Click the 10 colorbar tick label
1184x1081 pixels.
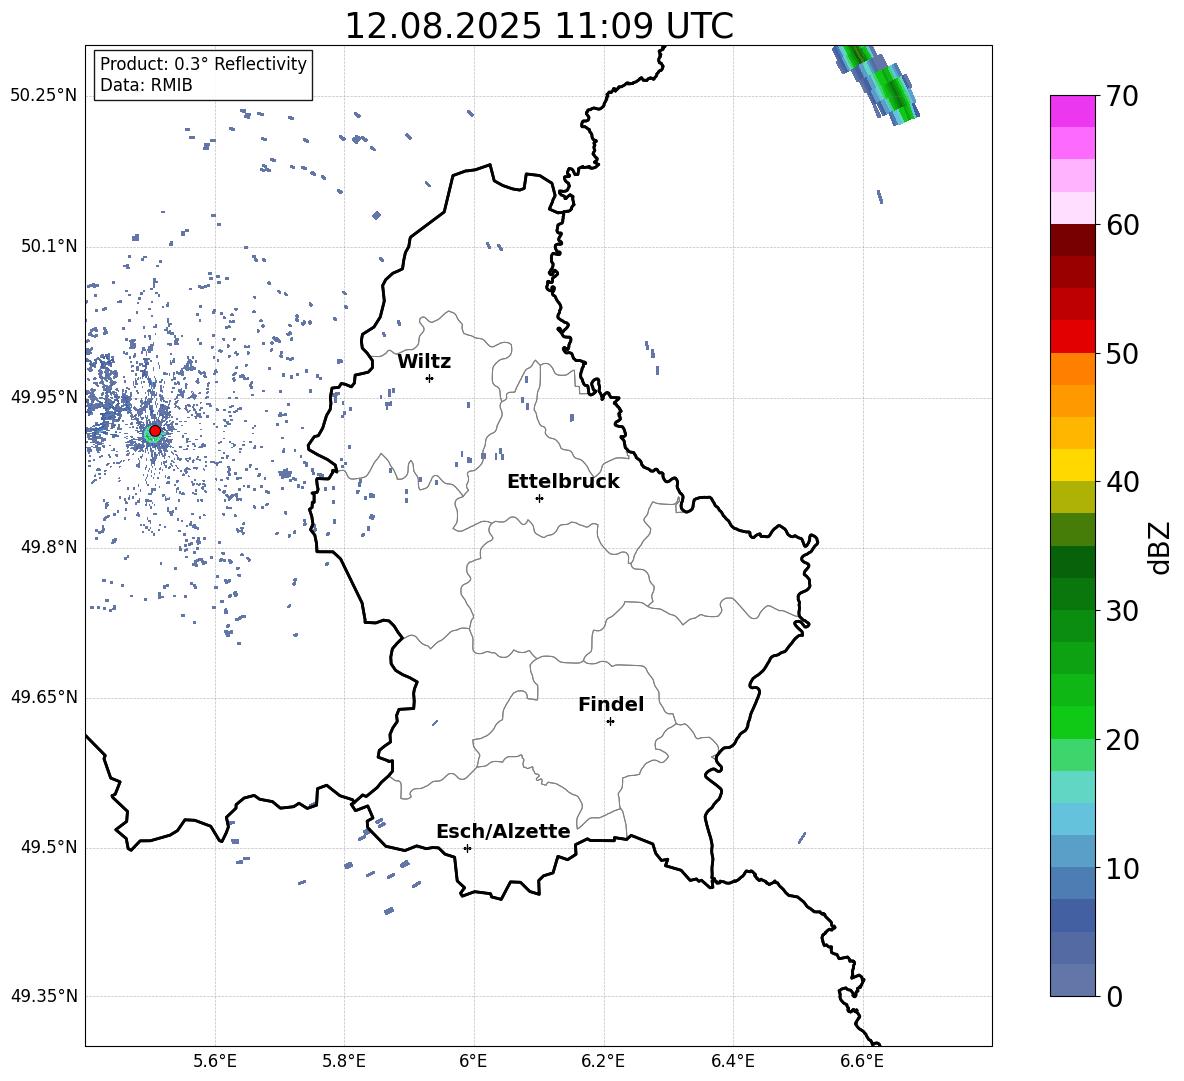click(x=1123, y=868)
